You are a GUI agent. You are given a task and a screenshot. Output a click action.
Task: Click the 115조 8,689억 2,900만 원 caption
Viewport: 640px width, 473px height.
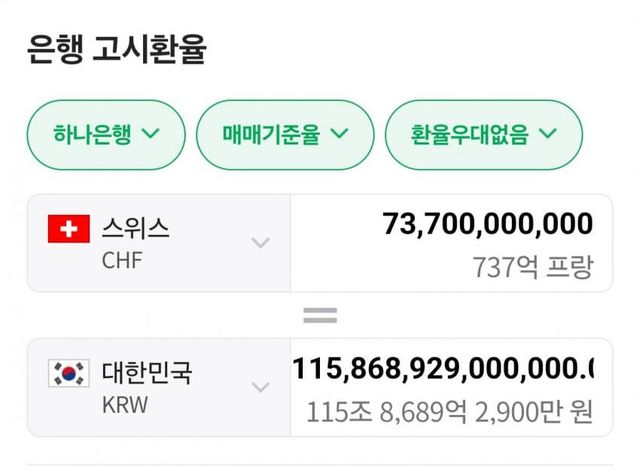449,411
